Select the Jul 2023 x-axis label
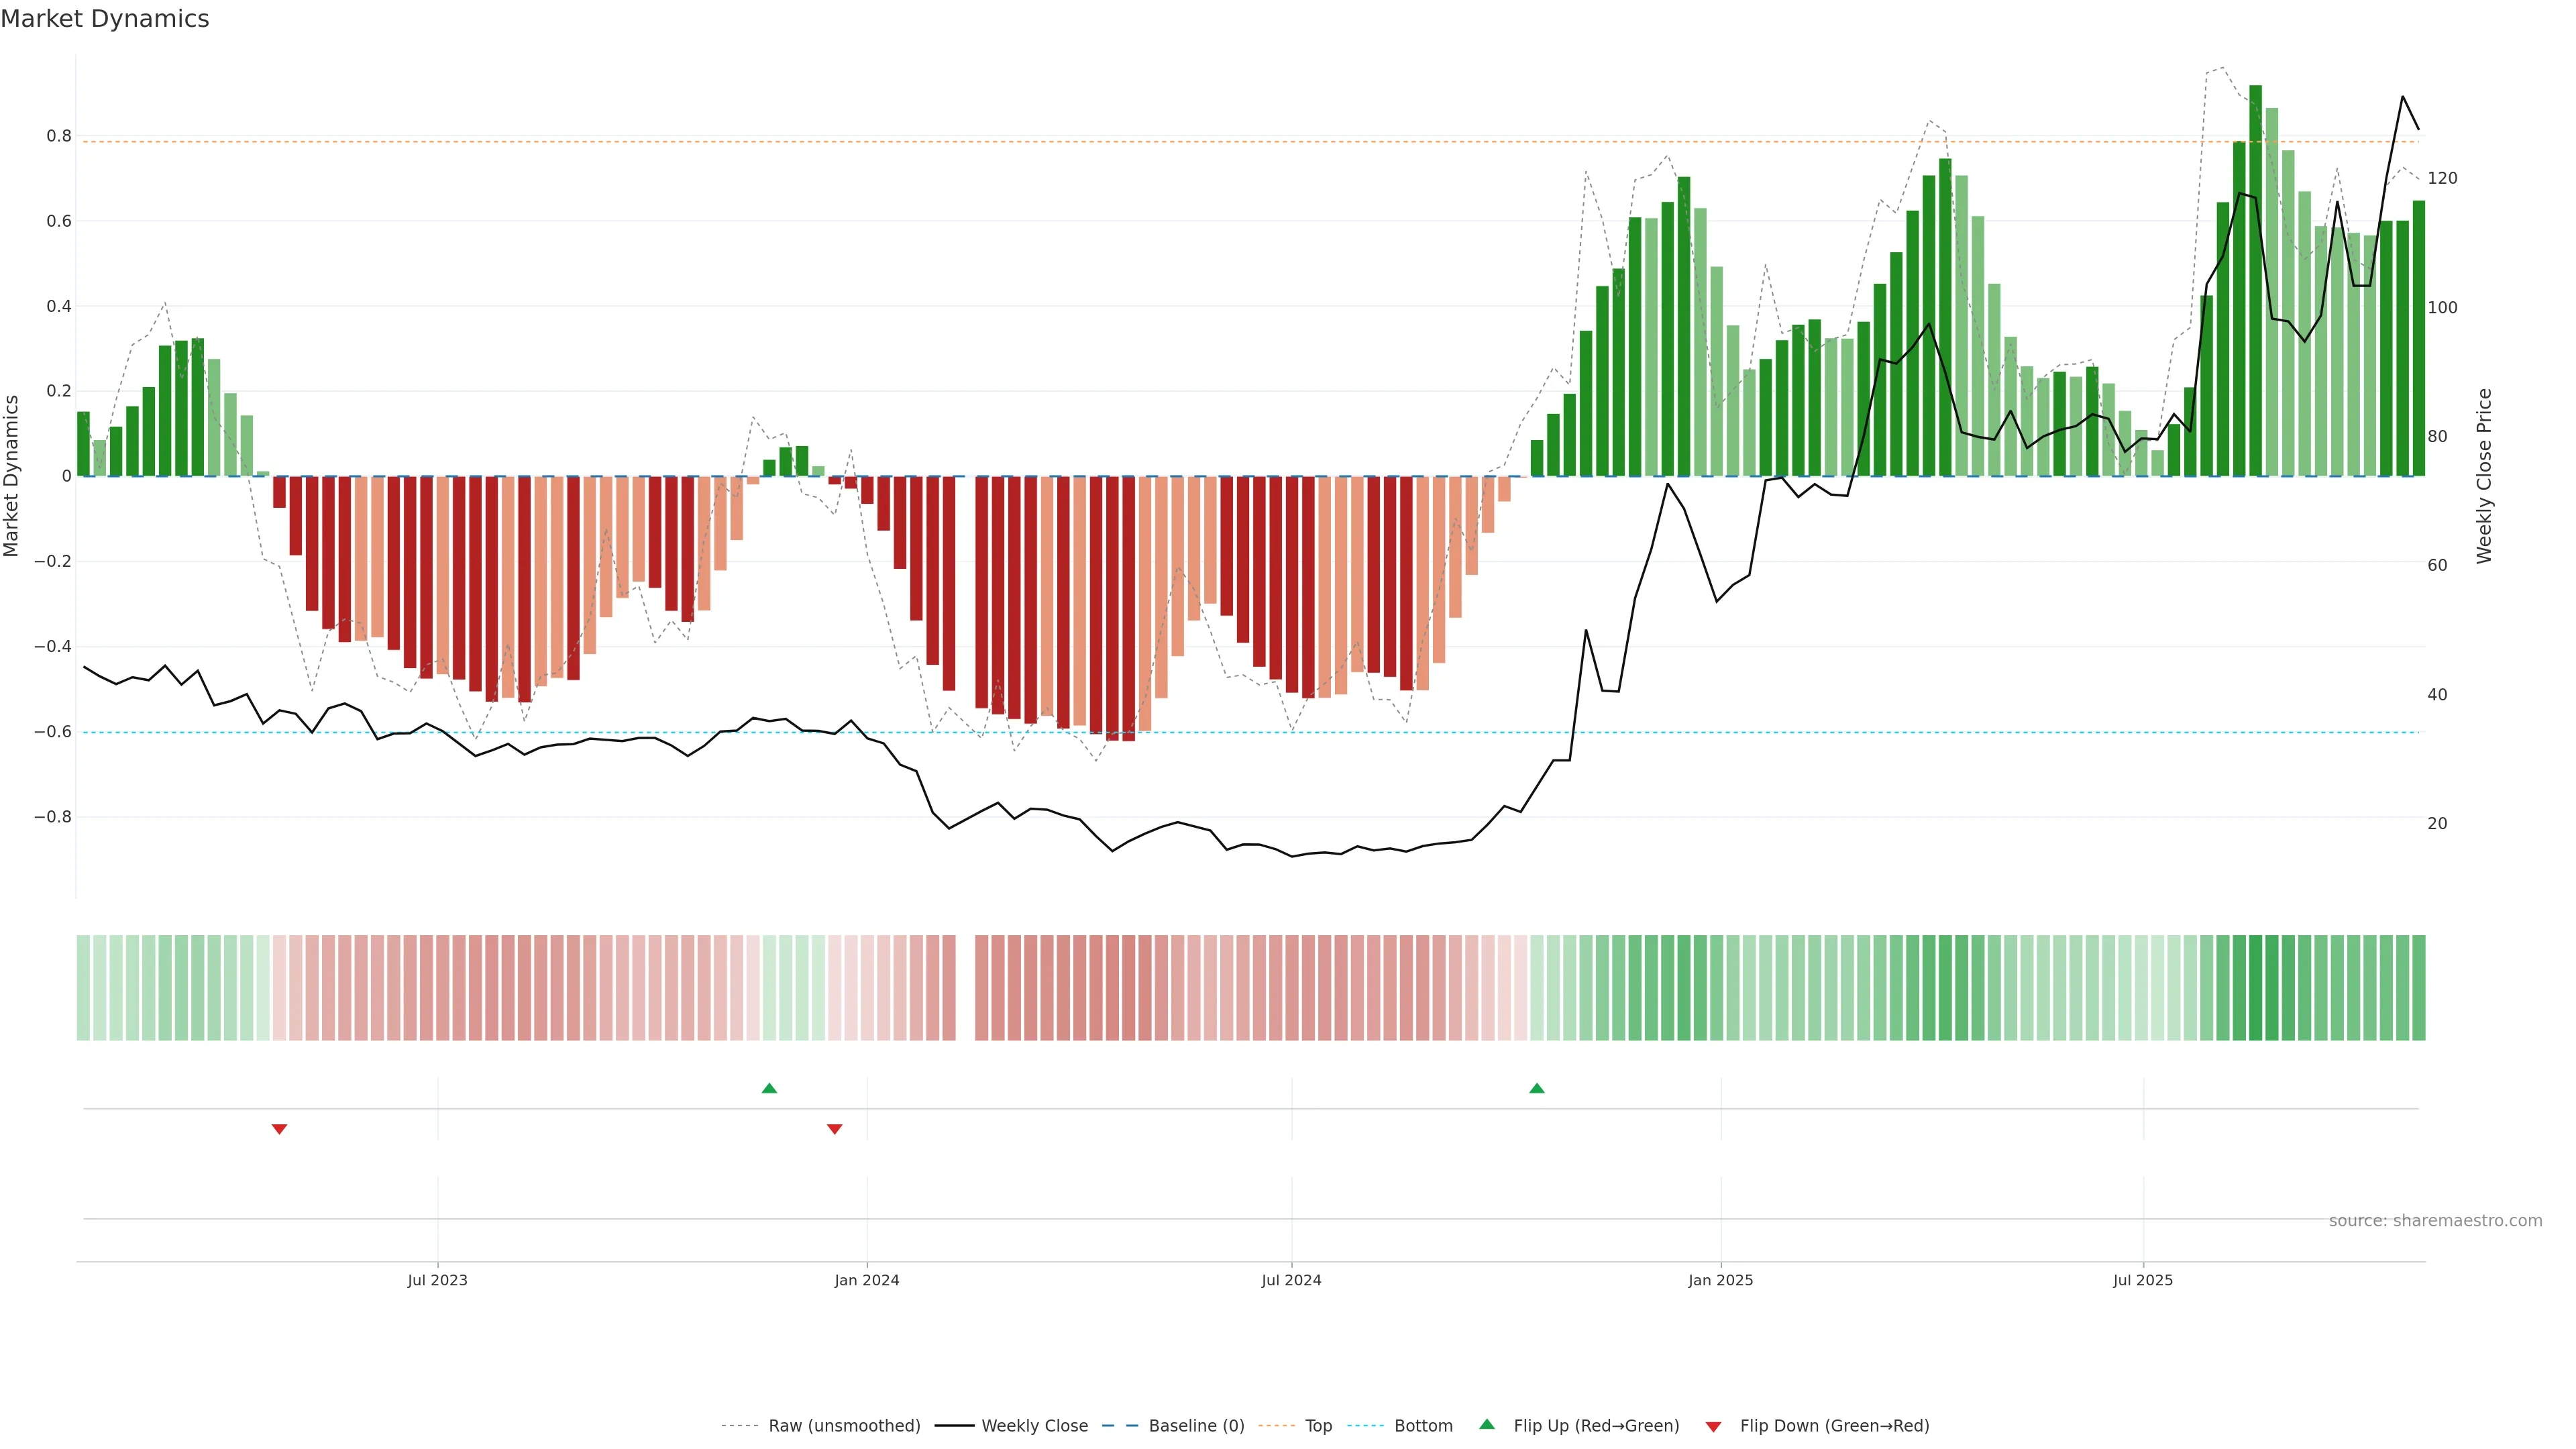Image resolution: width=2576 pixels, height=1449 pixels. (437, 1280)
